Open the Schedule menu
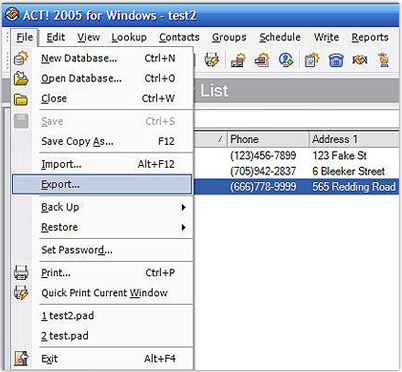 (280, 37)
